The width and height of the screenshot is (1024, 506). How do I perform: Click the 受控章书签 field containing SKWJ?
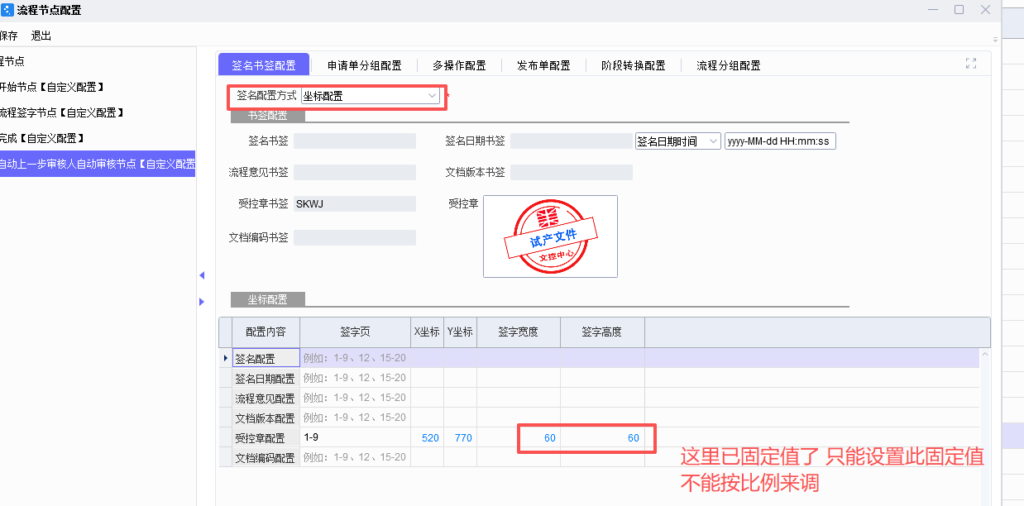click(x=355, y=204)
